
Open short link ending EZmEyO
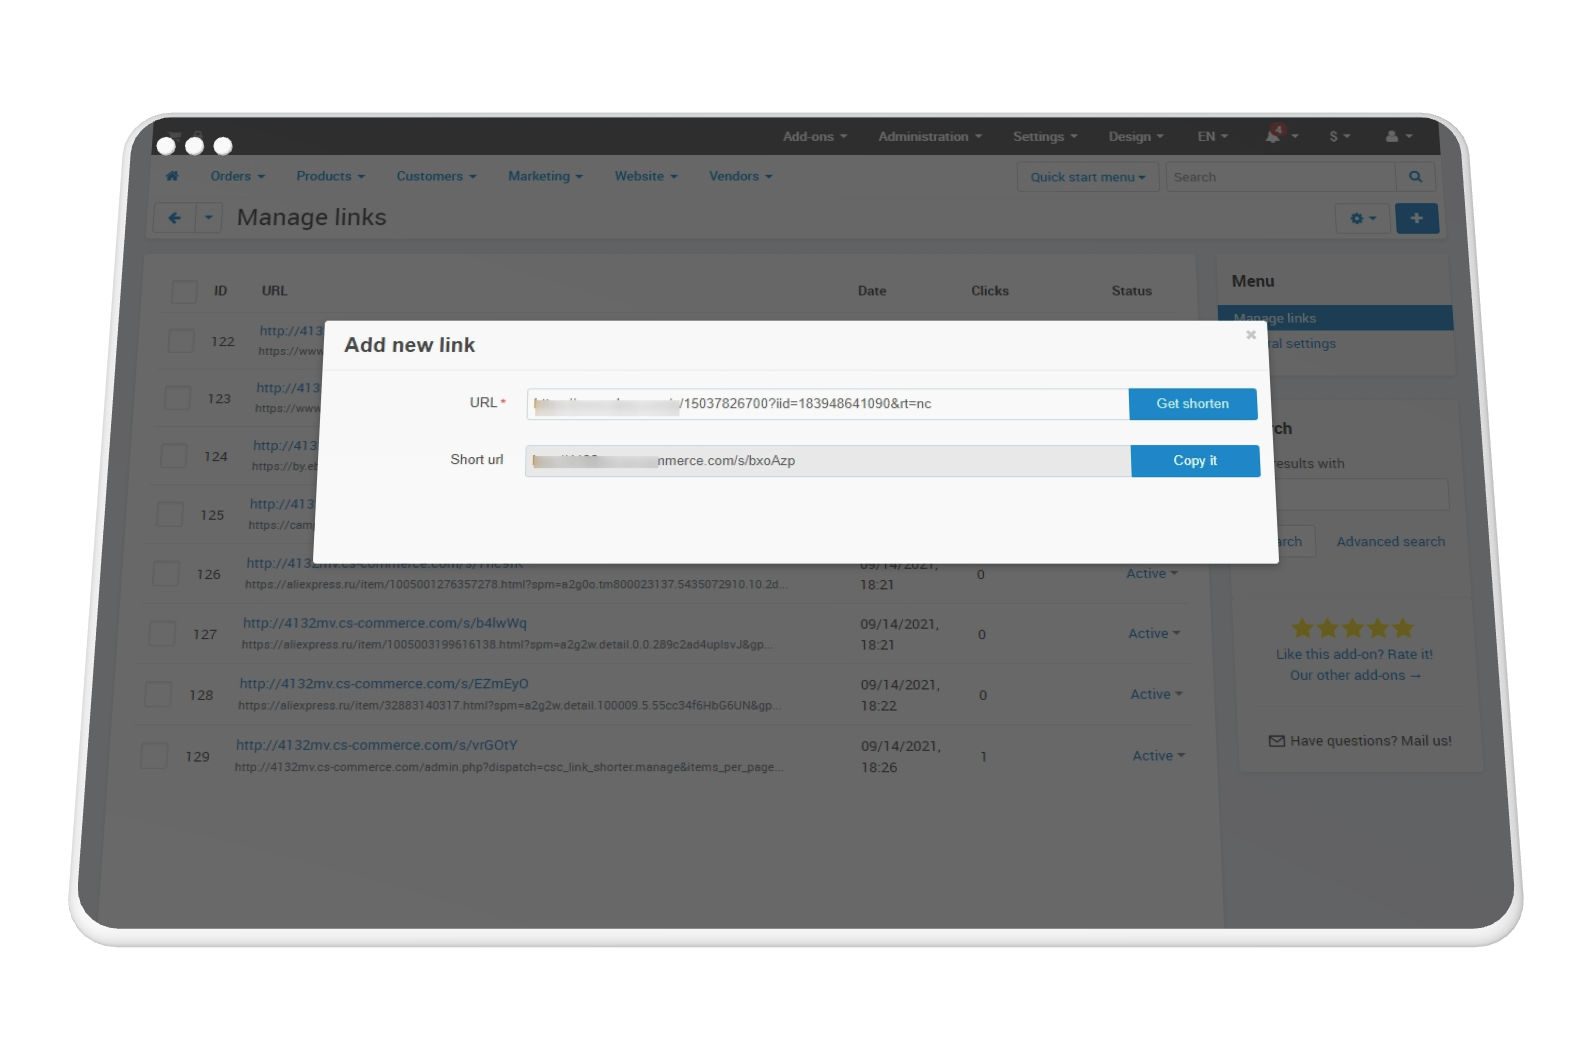[384, 684]
